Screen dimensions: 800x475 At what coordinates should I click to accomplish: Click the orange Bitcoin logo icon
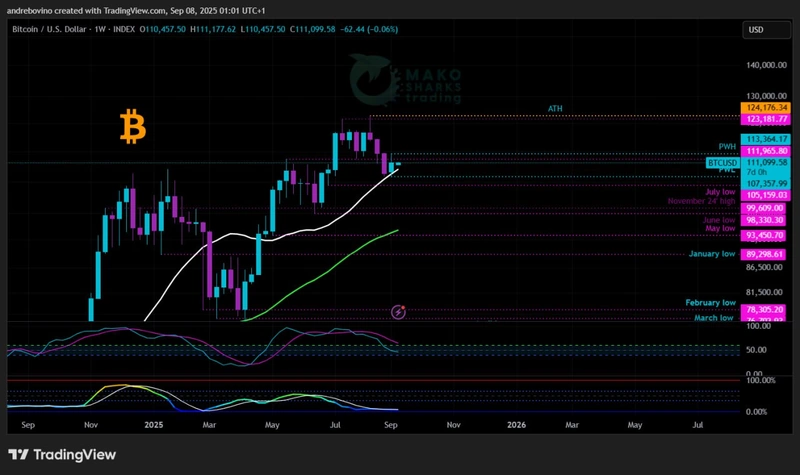click(132, 127)
